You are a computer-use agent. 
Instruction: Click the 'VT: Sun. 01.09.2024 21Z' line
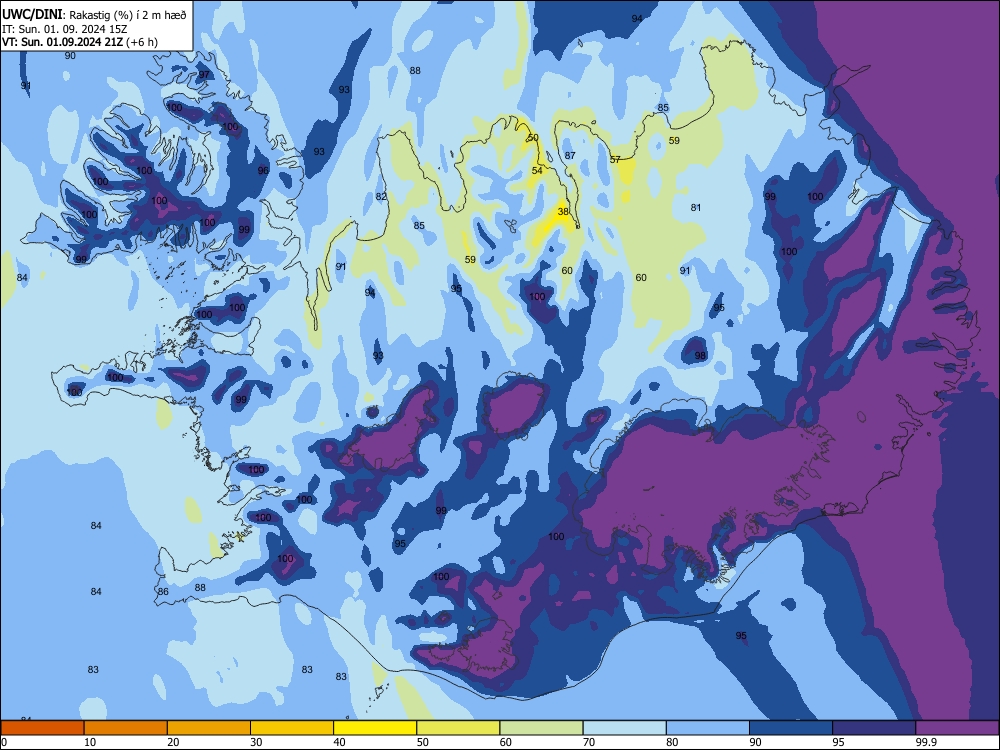62,42
